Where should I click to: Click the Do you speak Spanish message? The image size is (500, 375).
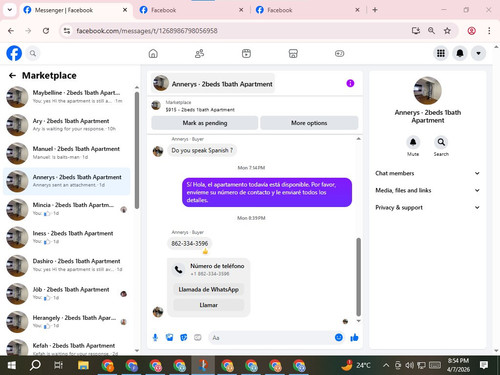(x=202, y=150)
